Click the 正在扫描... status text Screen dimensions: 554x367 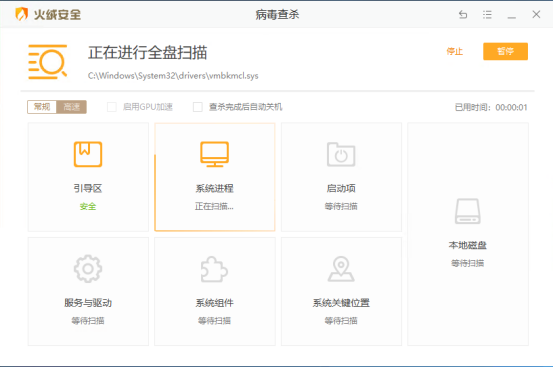[214, 206]
